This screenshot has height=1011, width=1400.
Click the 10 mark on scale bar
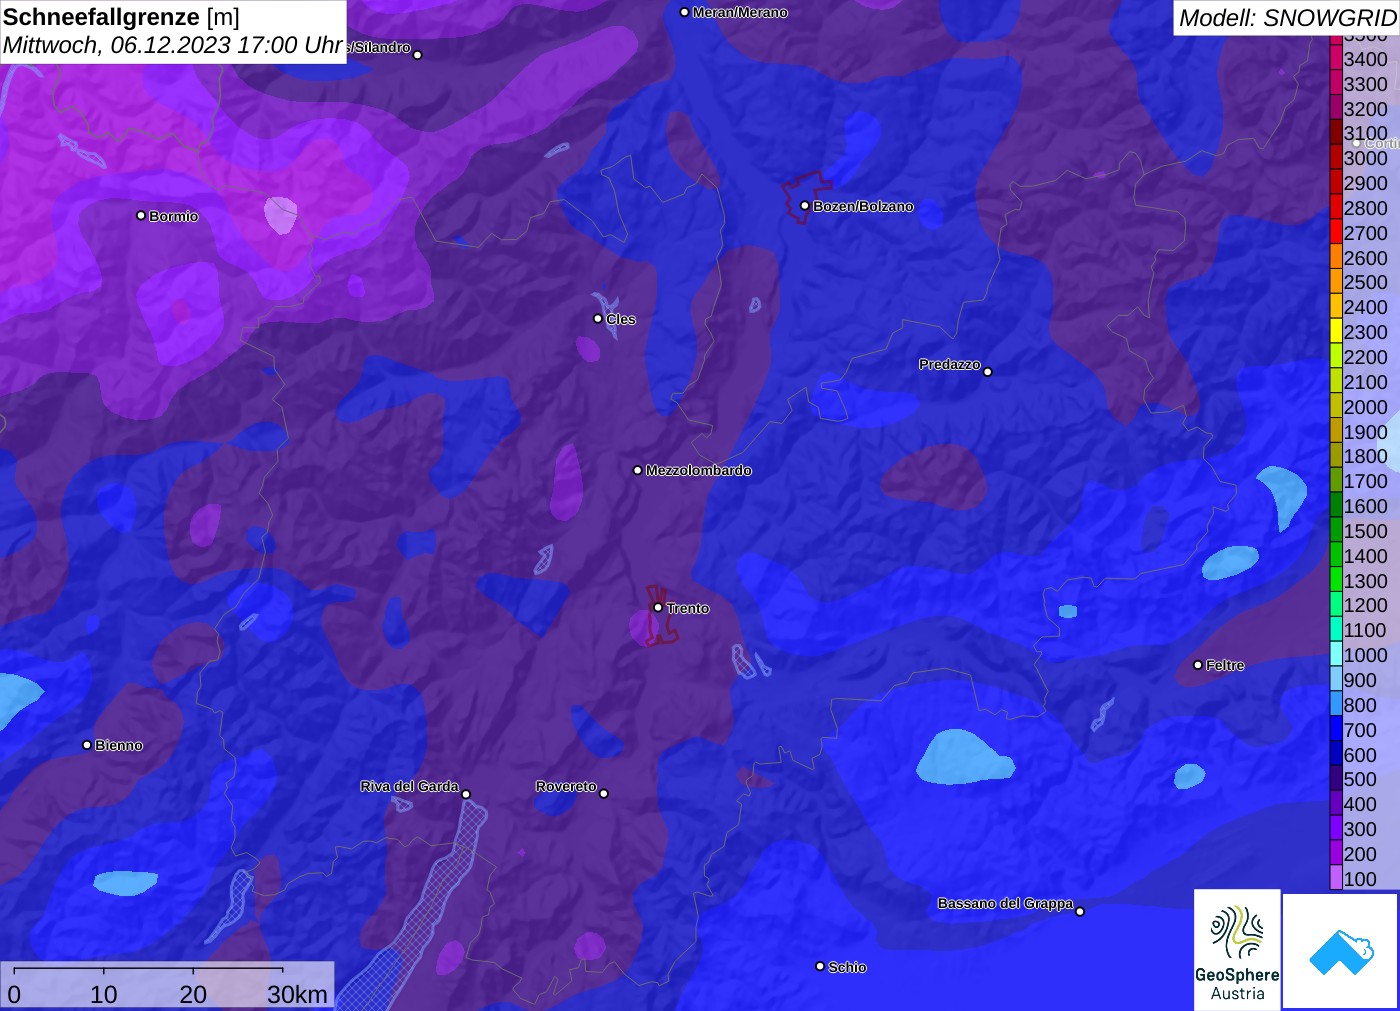coord(104,994)
